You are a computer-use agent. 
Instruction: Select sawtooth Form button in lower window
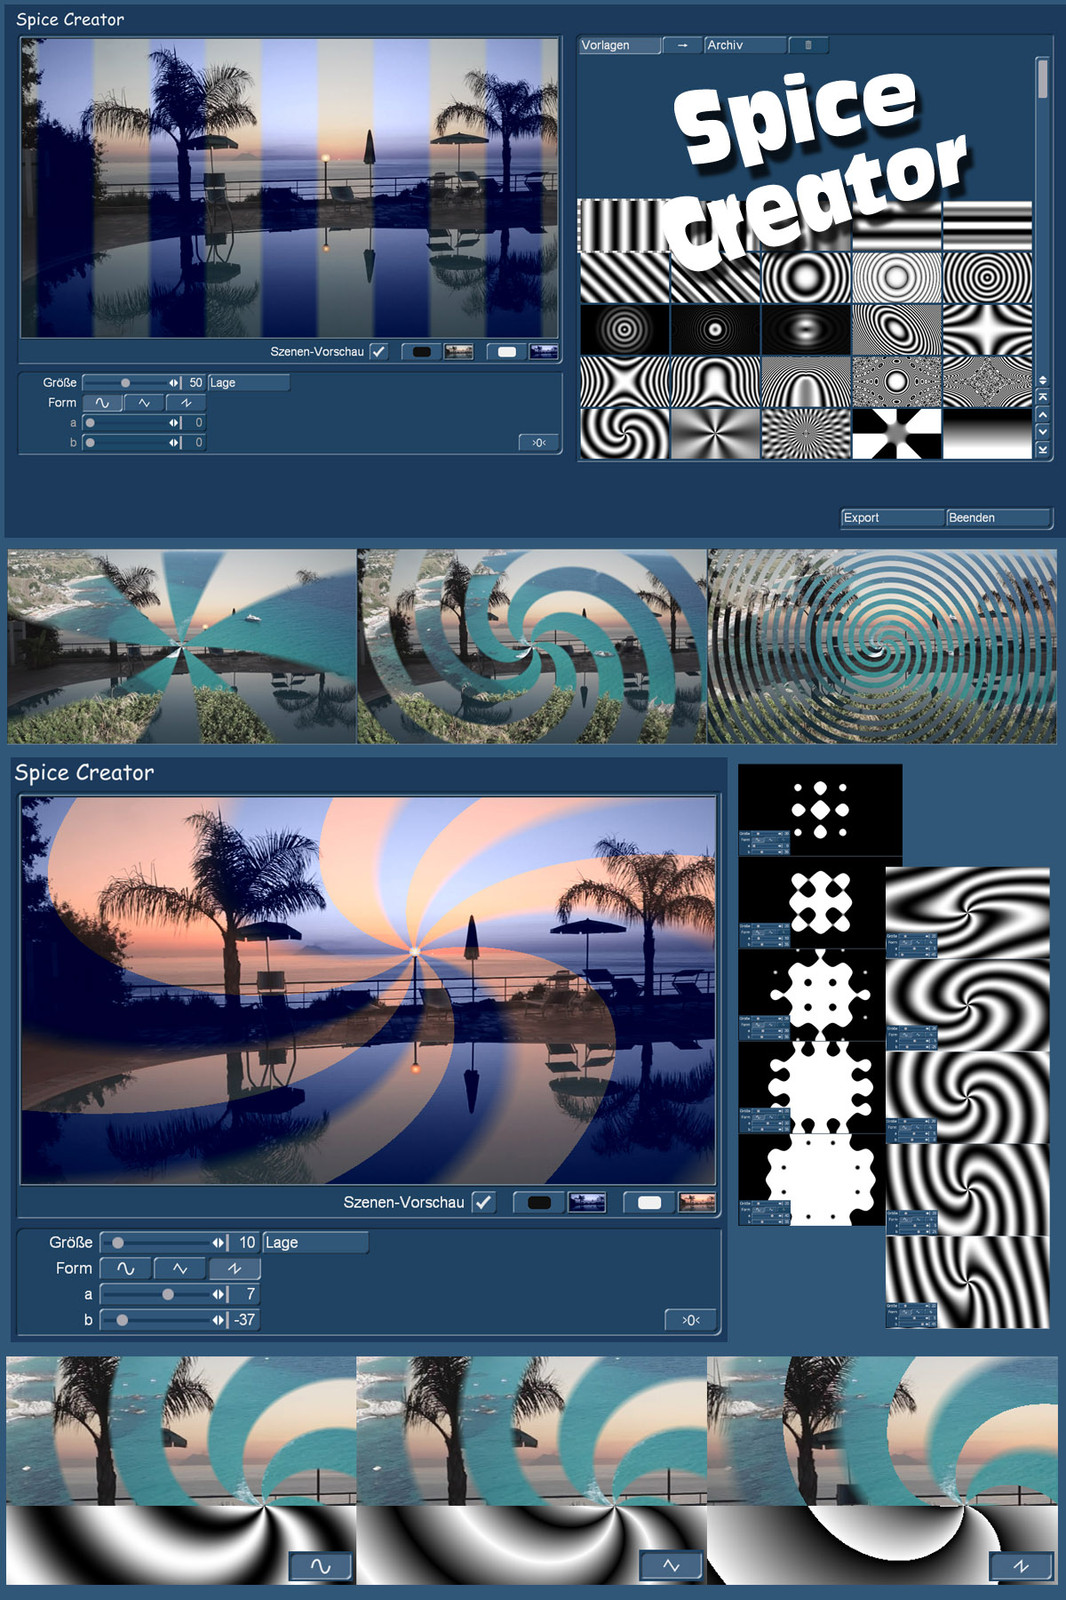(x=234, y=1268)
